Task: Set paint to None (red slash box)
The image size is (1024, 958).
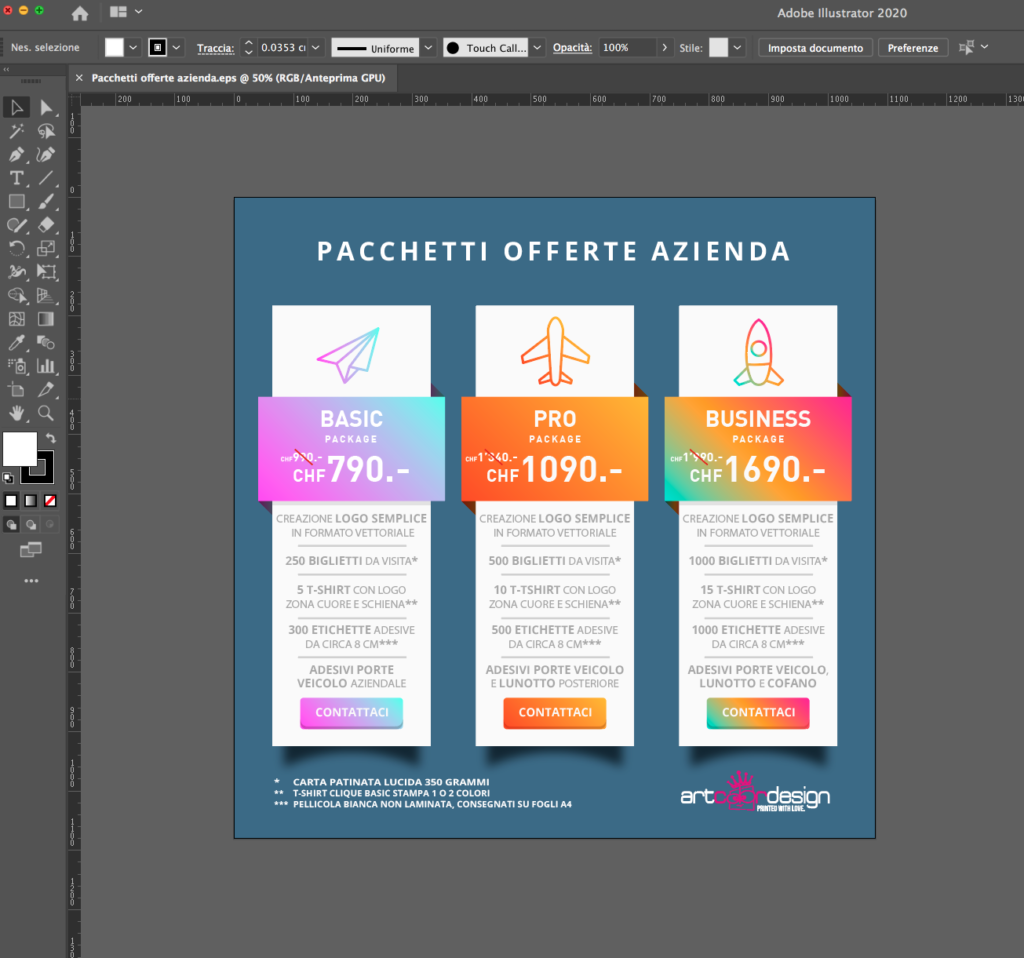Action: (x=50, y=500)
